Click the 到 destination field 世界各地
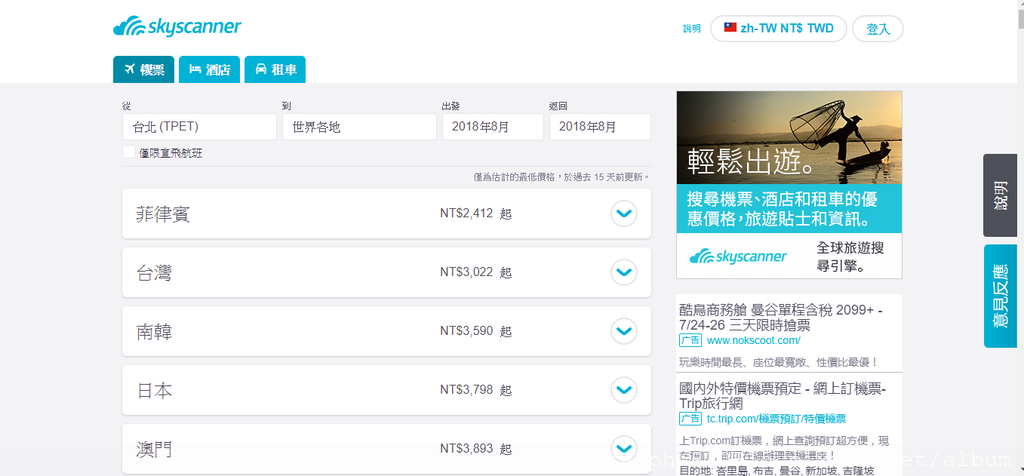Image resolution: width=1024 pixels, height=476 pixels. pos(358,127)
